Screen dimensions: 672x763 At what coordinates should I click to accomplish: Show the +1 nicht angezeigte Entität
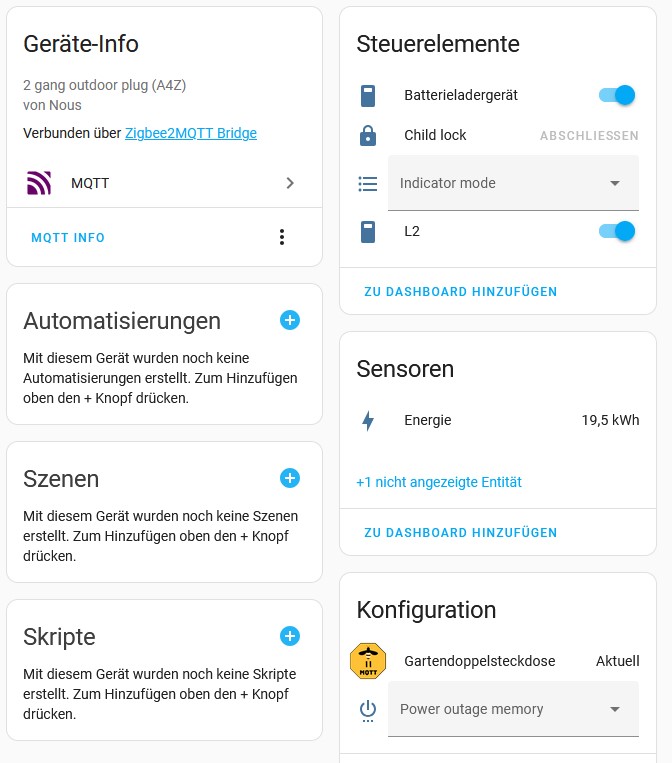coord(439,482)
